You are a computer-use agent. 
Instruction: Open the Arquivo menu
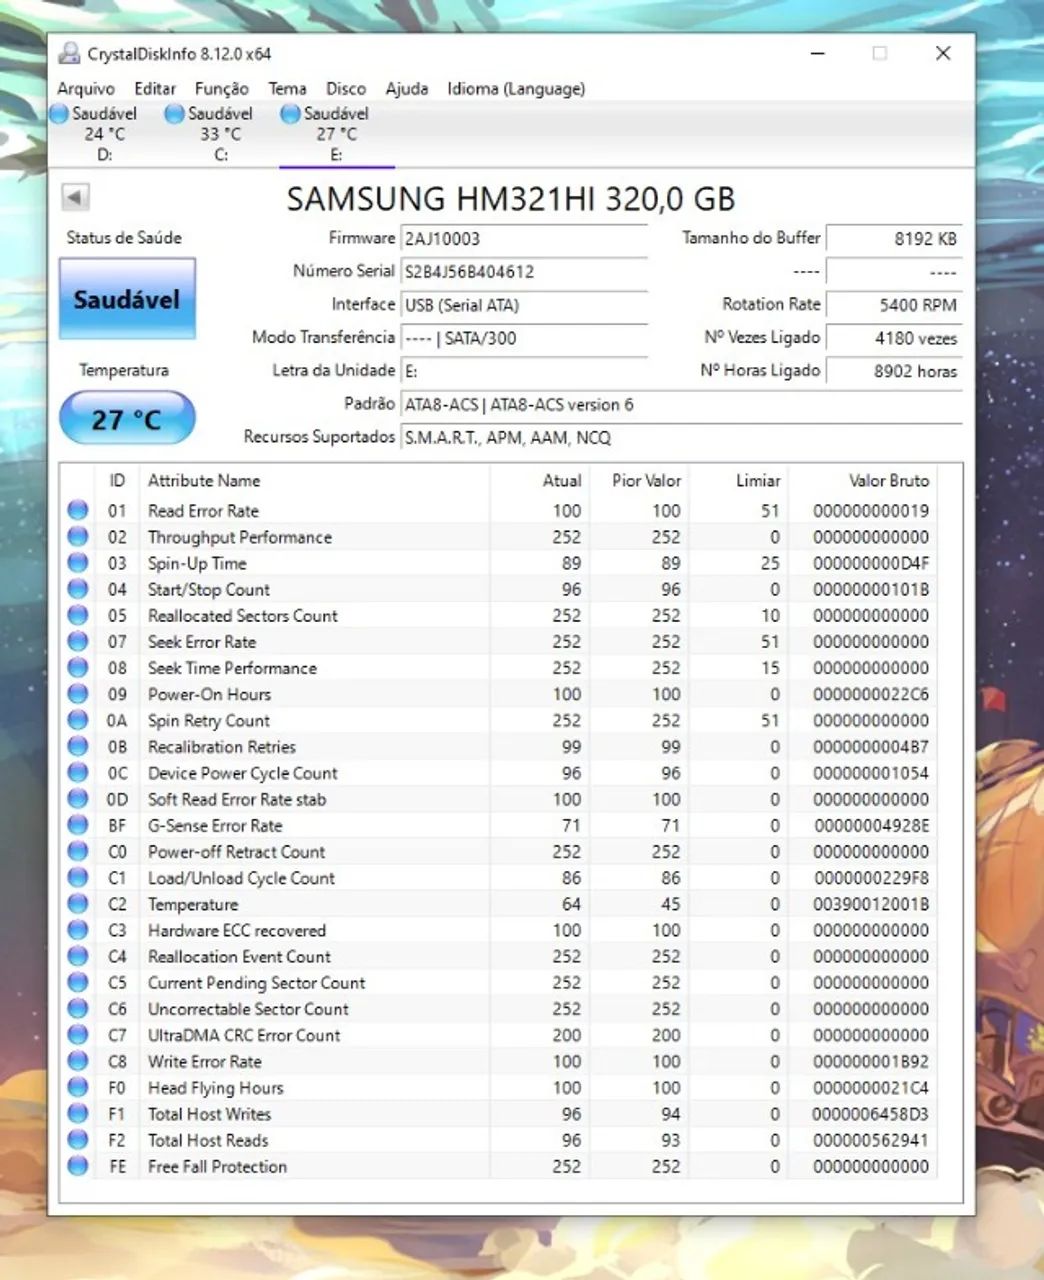pyautogui.click(x=86, y=89)
